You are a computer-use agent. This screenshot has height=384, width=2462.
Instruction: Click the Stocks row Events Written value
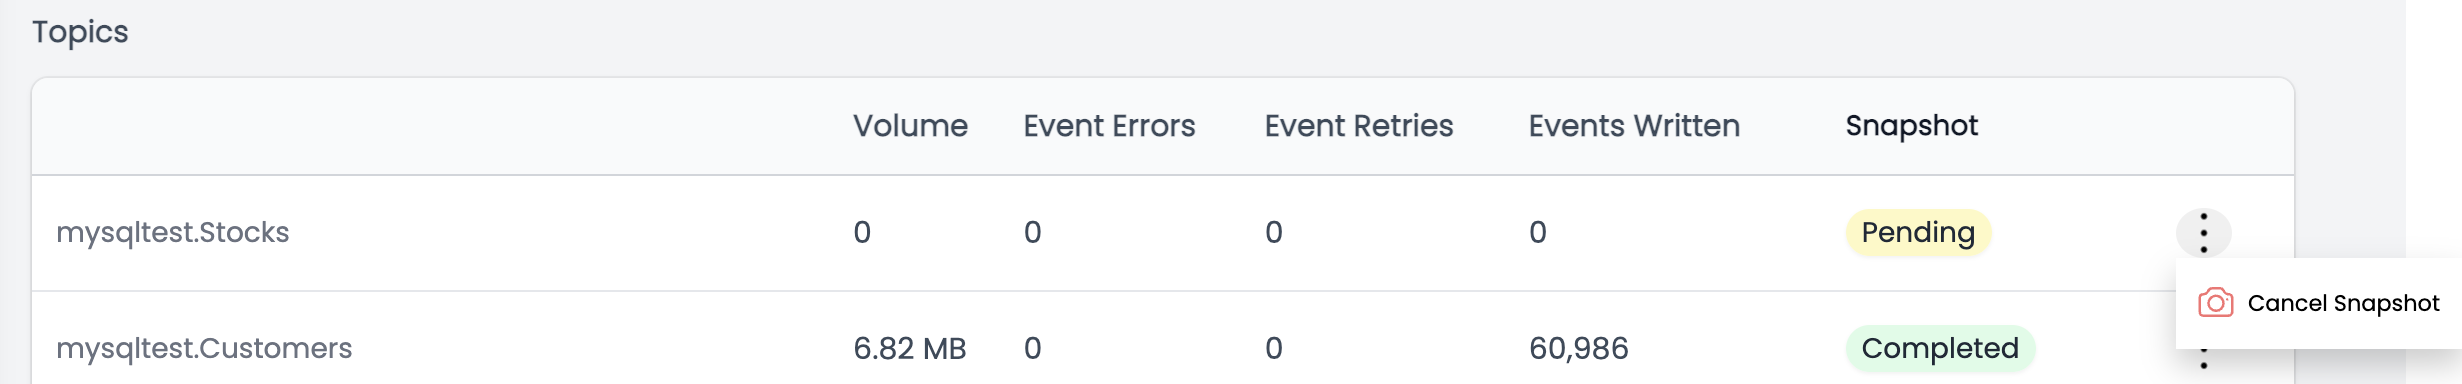(1538, 233)
